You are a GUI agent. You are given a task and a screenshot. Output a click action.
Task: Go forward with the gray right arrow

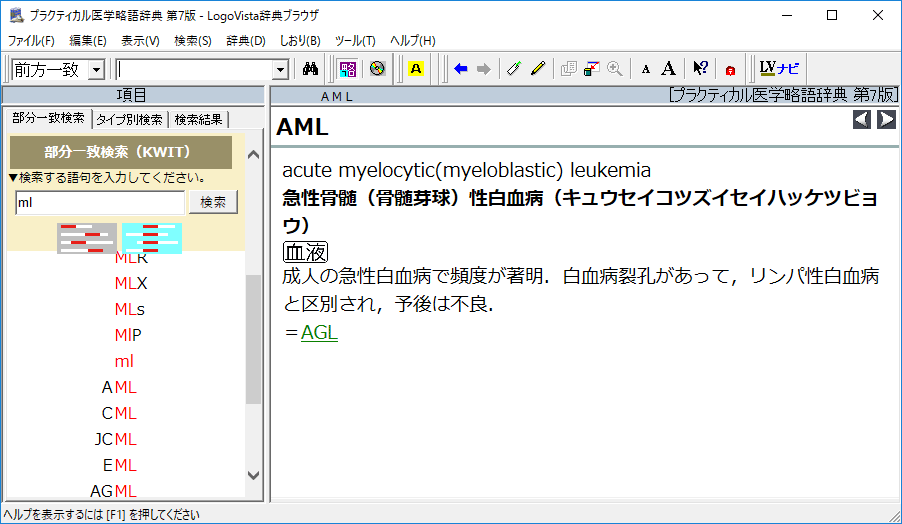click(484, 69)
